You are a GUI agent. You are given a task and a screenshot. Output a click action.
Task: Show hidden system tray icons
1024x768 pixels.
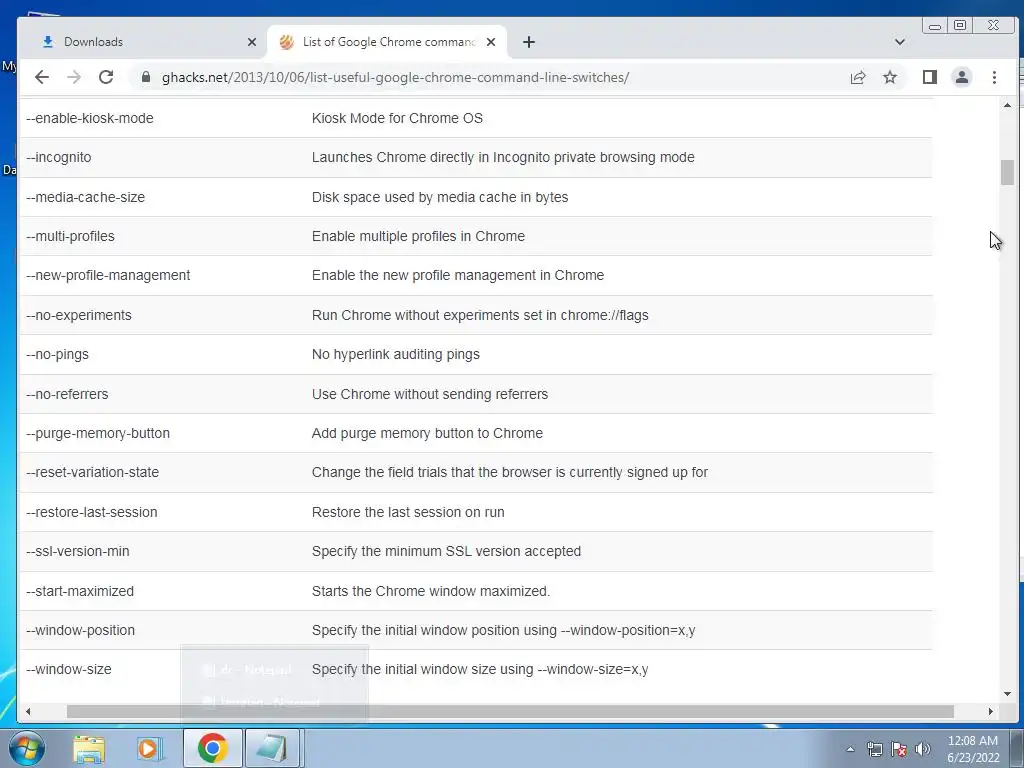click(x=850, y=749)
